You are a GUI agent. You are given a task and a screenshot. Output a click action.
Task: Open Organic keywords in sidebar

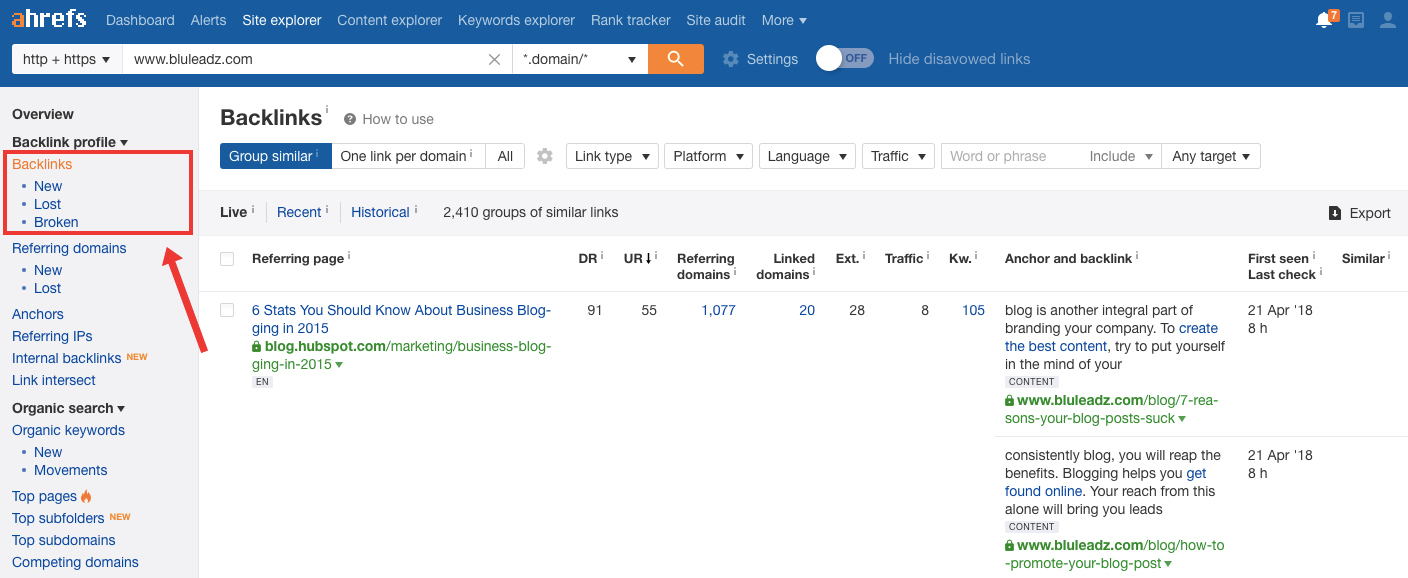tap(68, 430)
